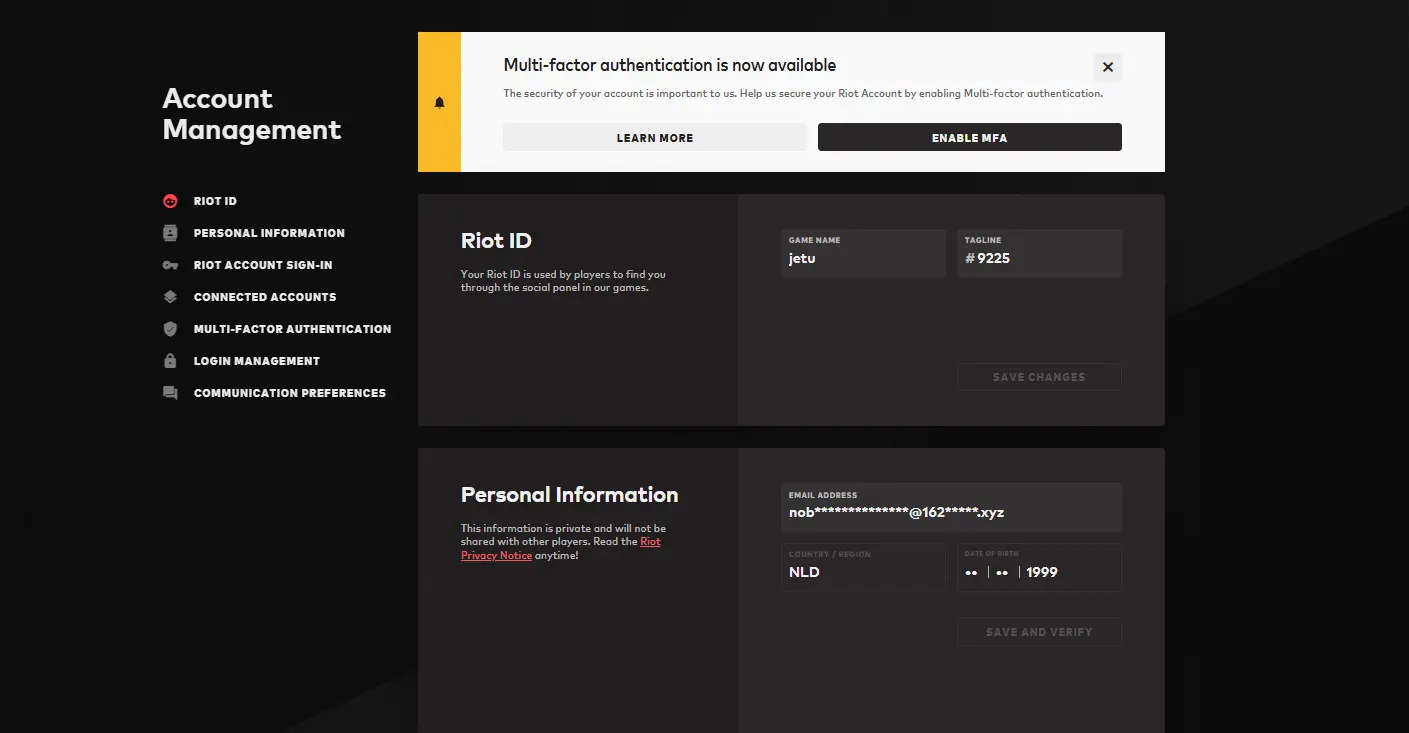
Task: Click the first masked date of birth segment
Action: 971,572
